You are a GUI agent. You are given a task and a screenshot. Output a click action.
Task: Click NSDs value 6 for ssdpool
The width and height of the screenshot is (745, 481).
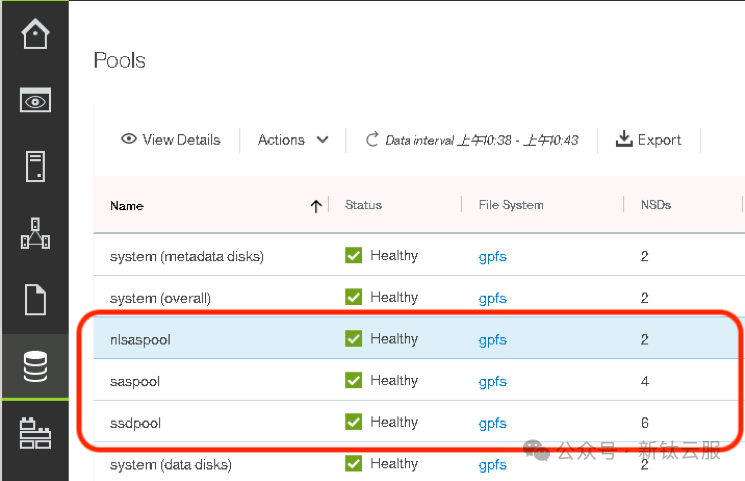tap(644, 423)
